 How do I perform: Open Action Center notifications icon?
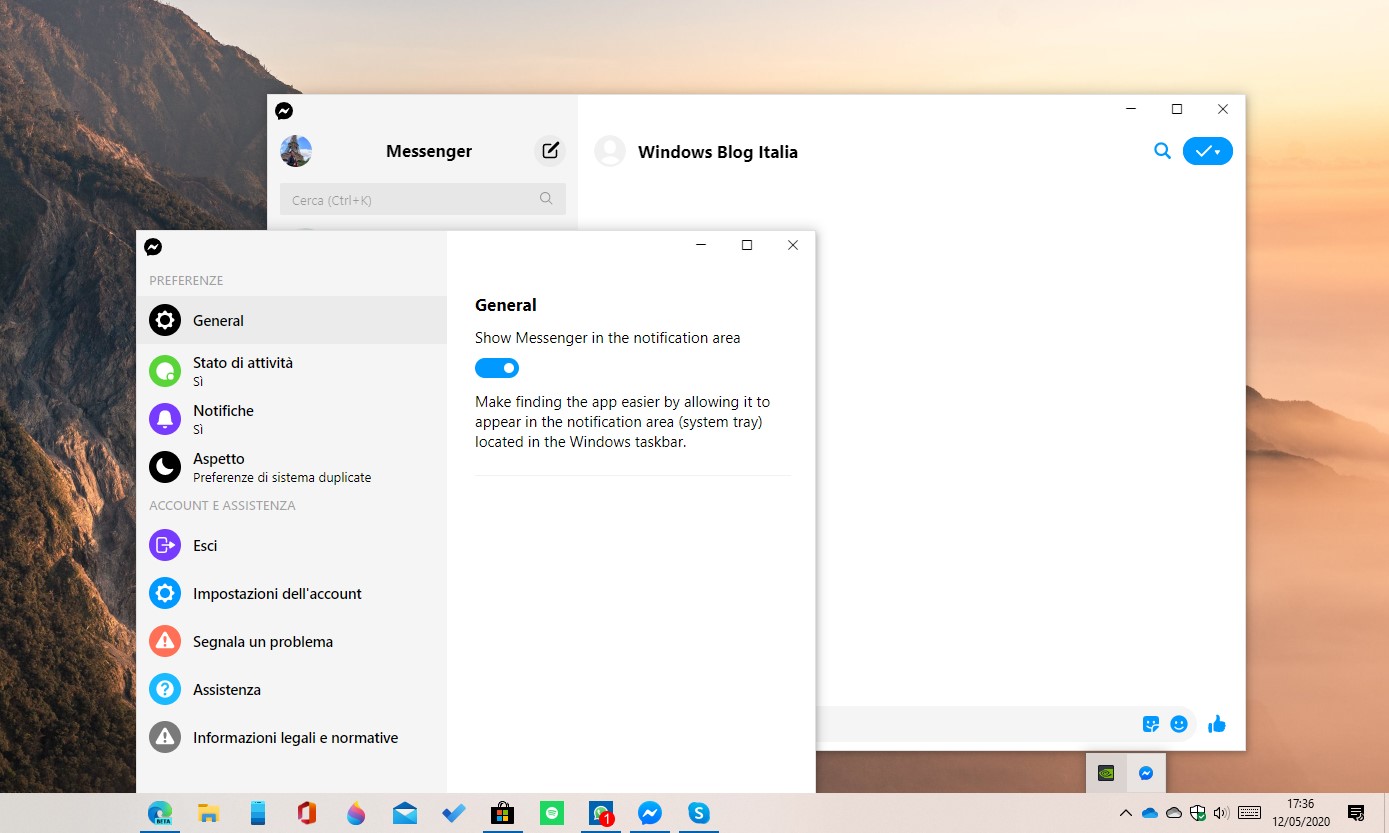click(x=1356, y=813)
